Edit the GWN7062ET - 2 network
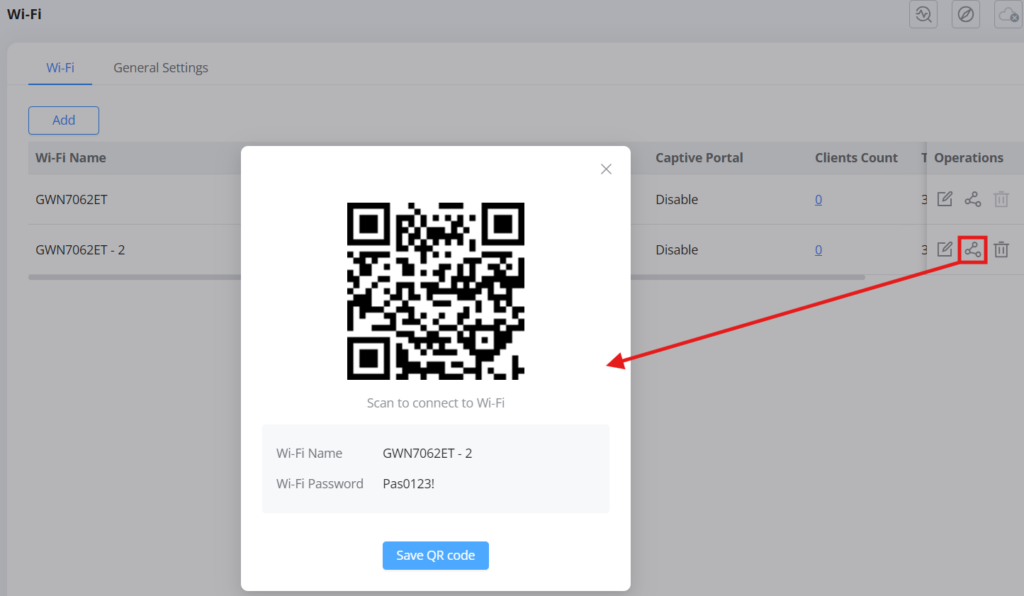This screenshot has width=1024, height=596. tap(944, 249)
